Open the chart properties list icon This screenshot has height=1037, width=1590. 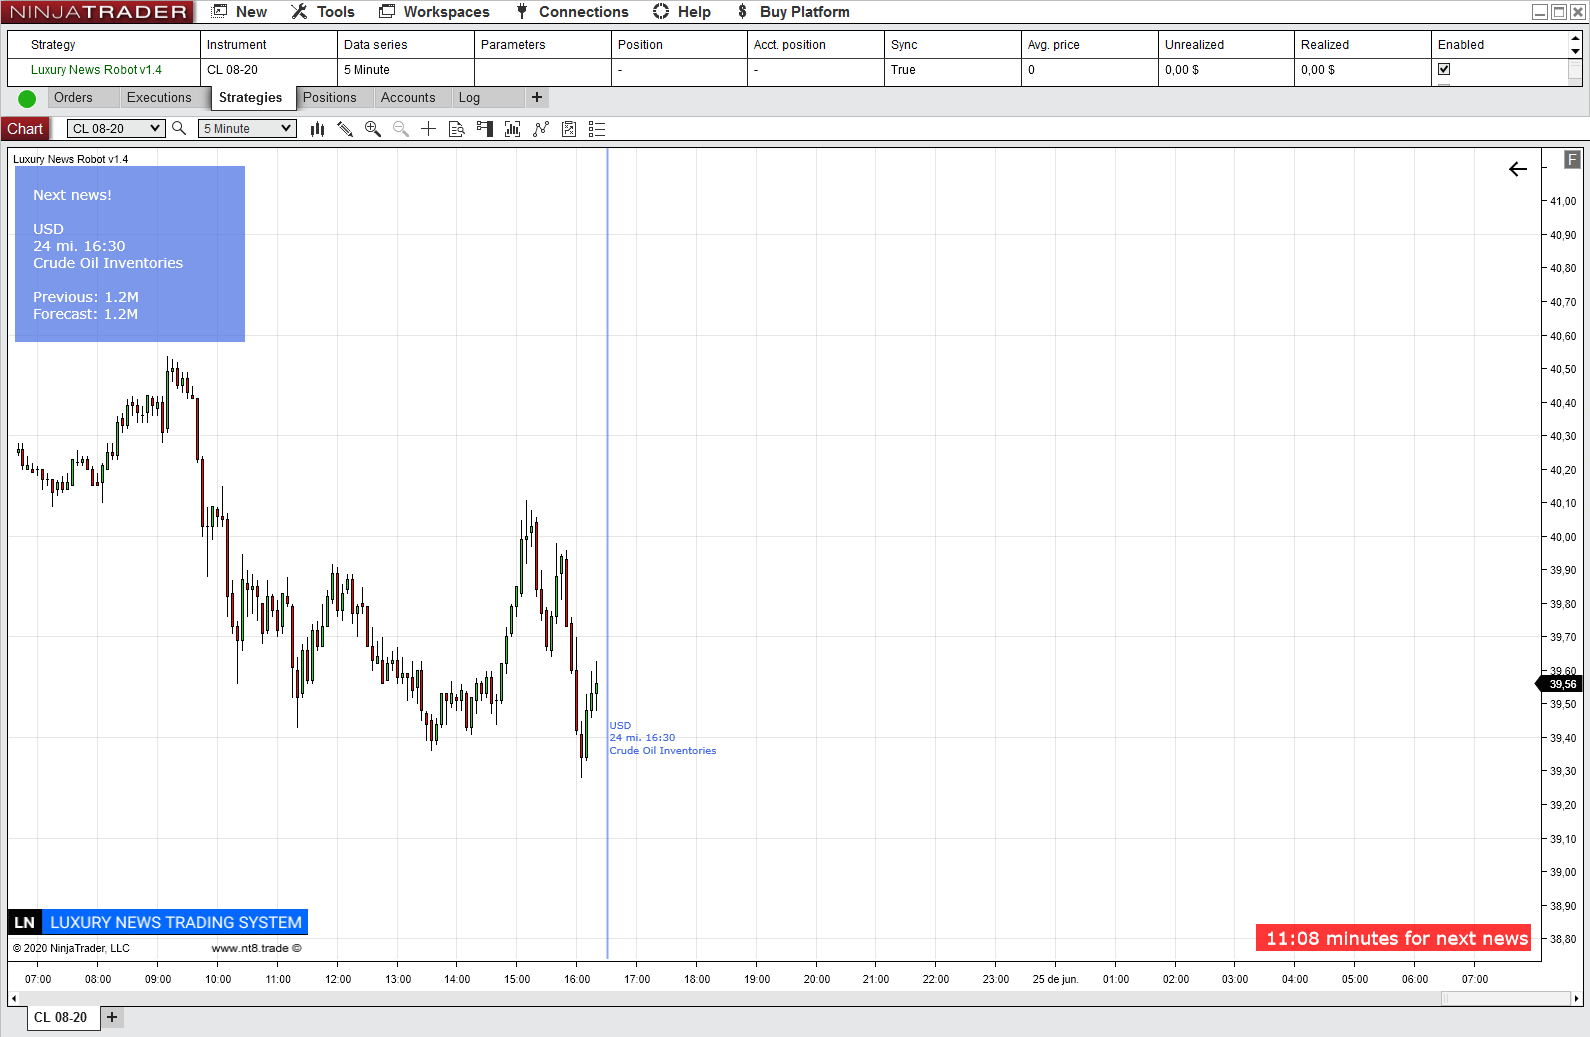(x=597, y=129)
